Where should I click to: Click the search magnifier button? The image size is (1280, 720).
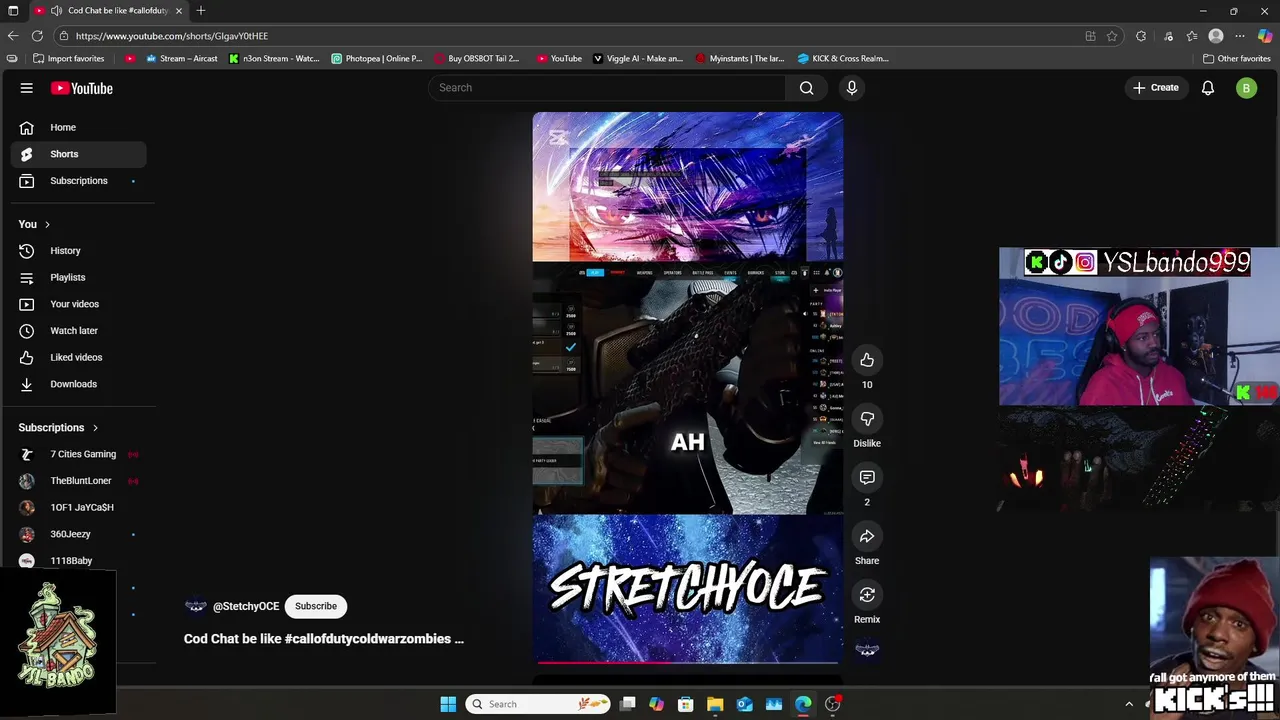(x=806, y=88)
